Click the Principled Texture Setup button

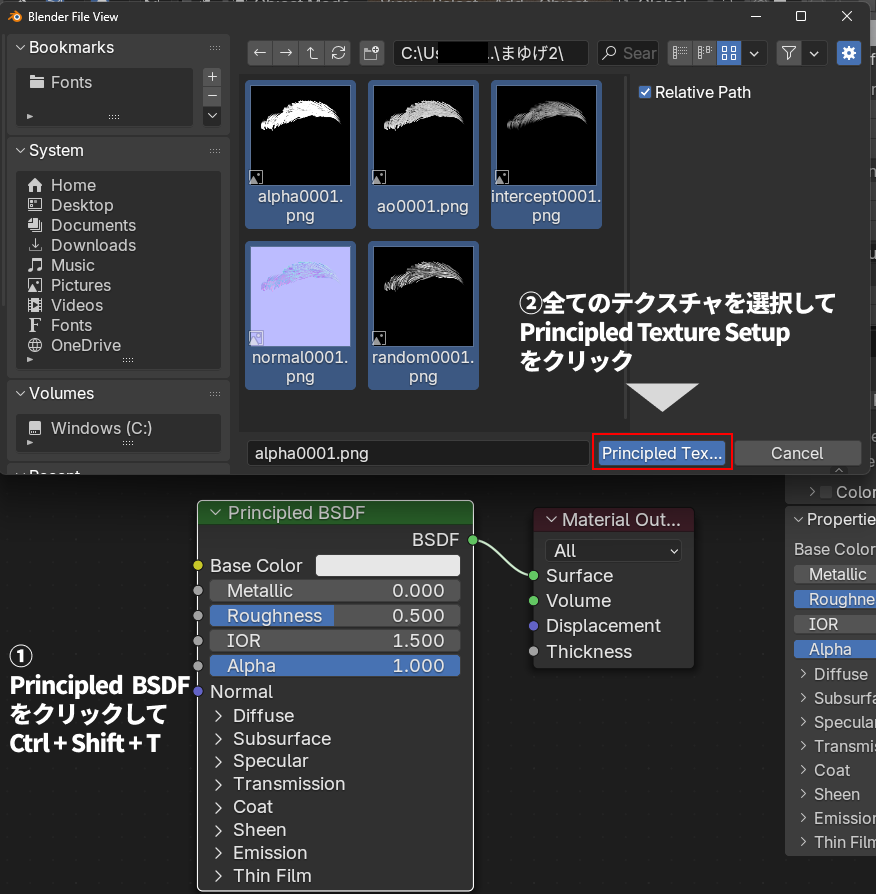tap(662, 453)
